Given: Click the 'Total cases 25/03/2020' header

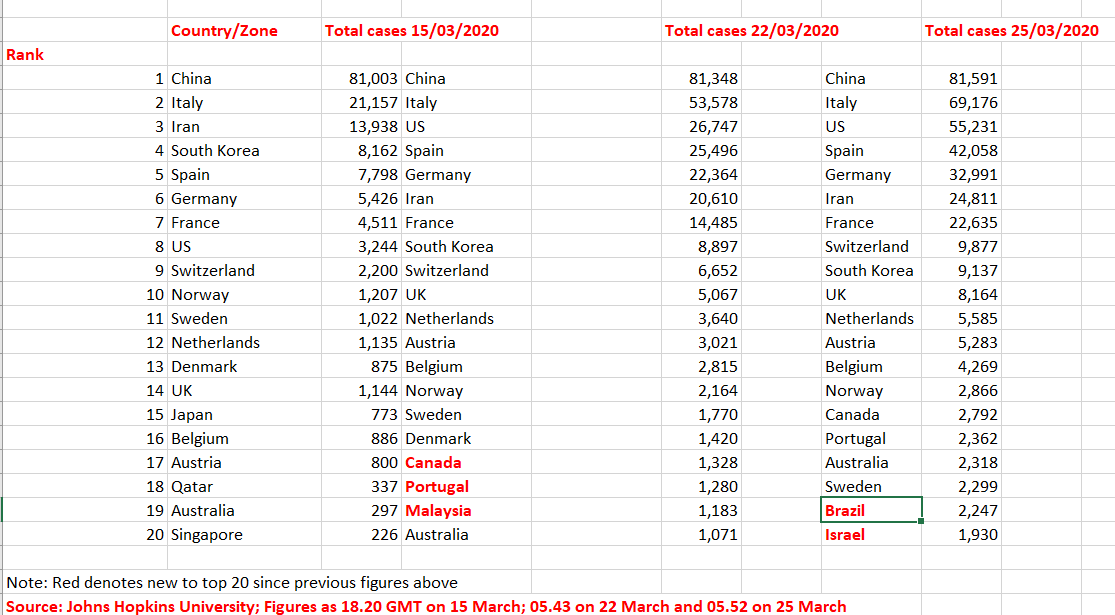Looking at the screenshot, I should 1011,31.
